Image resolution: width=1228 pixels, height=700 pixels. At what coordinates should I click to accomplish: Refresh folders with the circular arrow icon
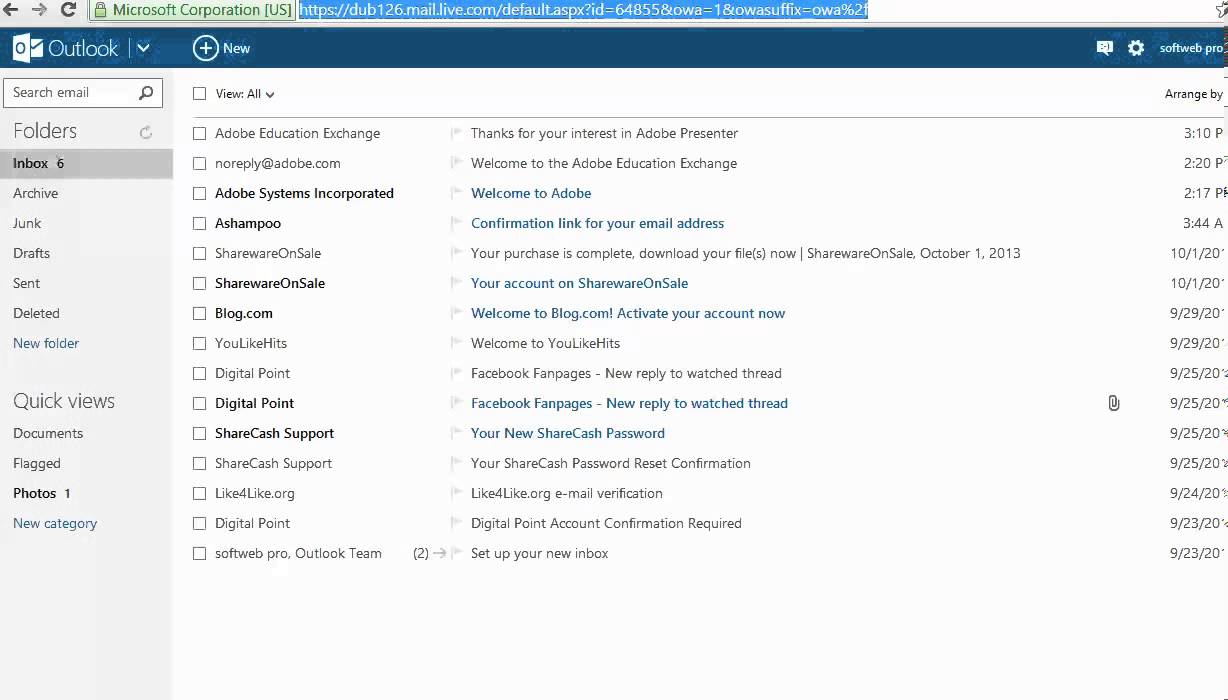(146, 132)
